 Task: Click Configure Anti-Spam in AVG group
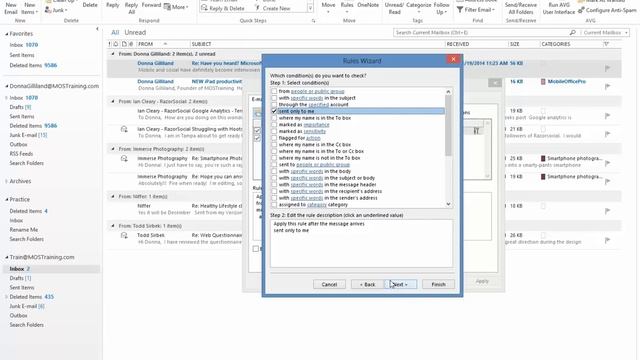pyautogui.click(x=607, y=10)
